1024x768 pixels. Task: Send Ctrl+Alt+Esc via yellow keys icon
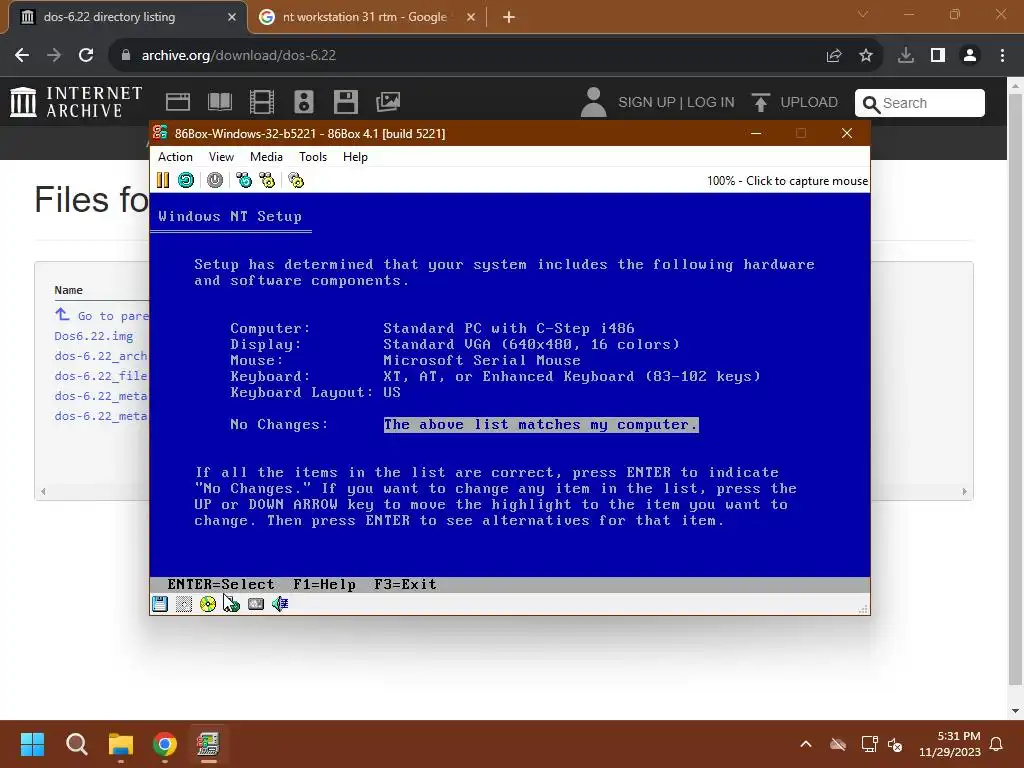(x=267, y=180)
